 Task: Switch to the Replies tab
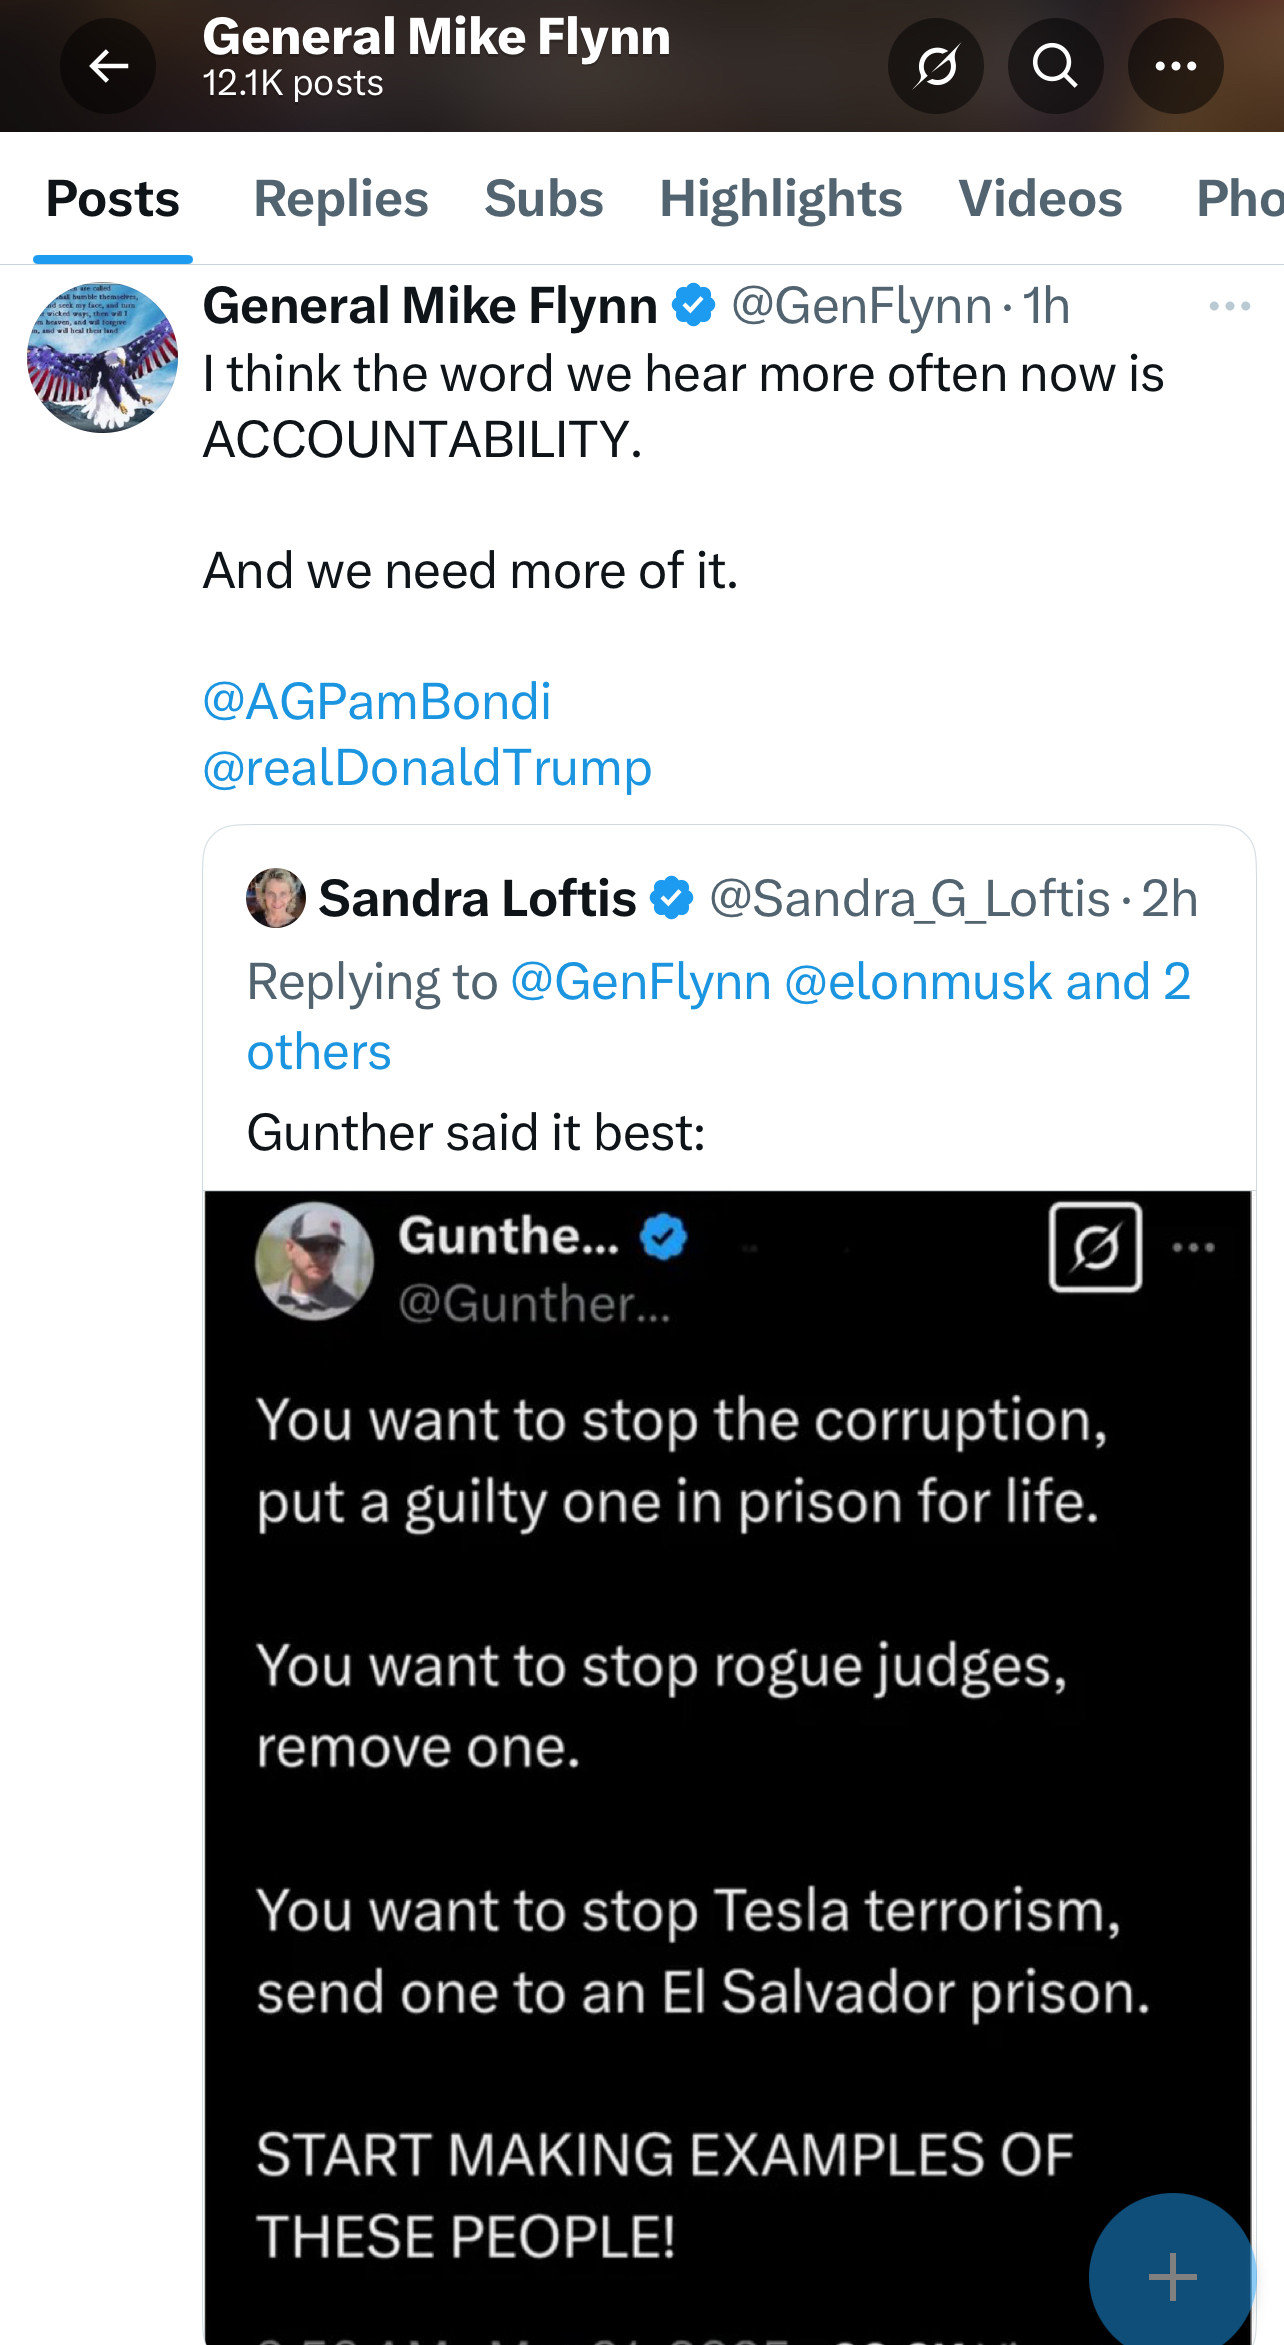(x=340, y=199)
